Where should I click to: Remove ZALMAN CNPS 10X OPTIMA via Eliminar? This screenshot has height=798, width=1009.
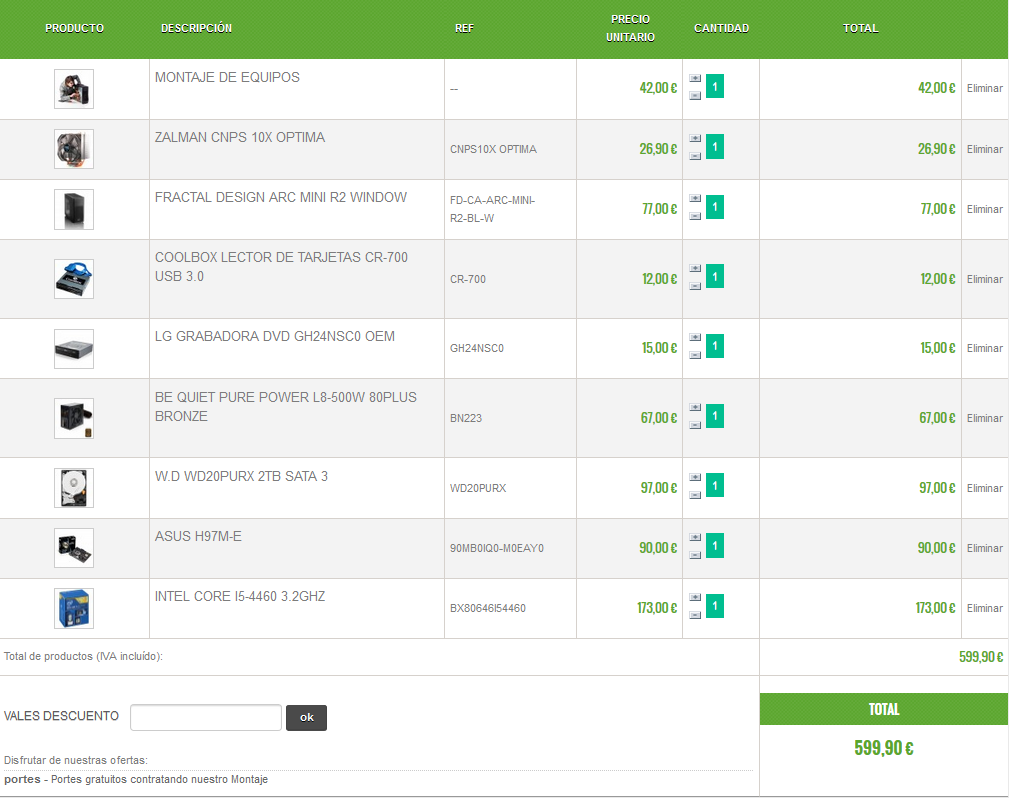tap(985, 149)
